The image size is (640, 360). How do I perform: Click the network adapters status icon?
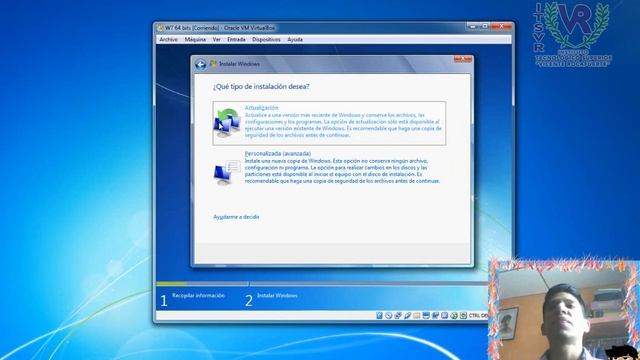click(398, 316)
